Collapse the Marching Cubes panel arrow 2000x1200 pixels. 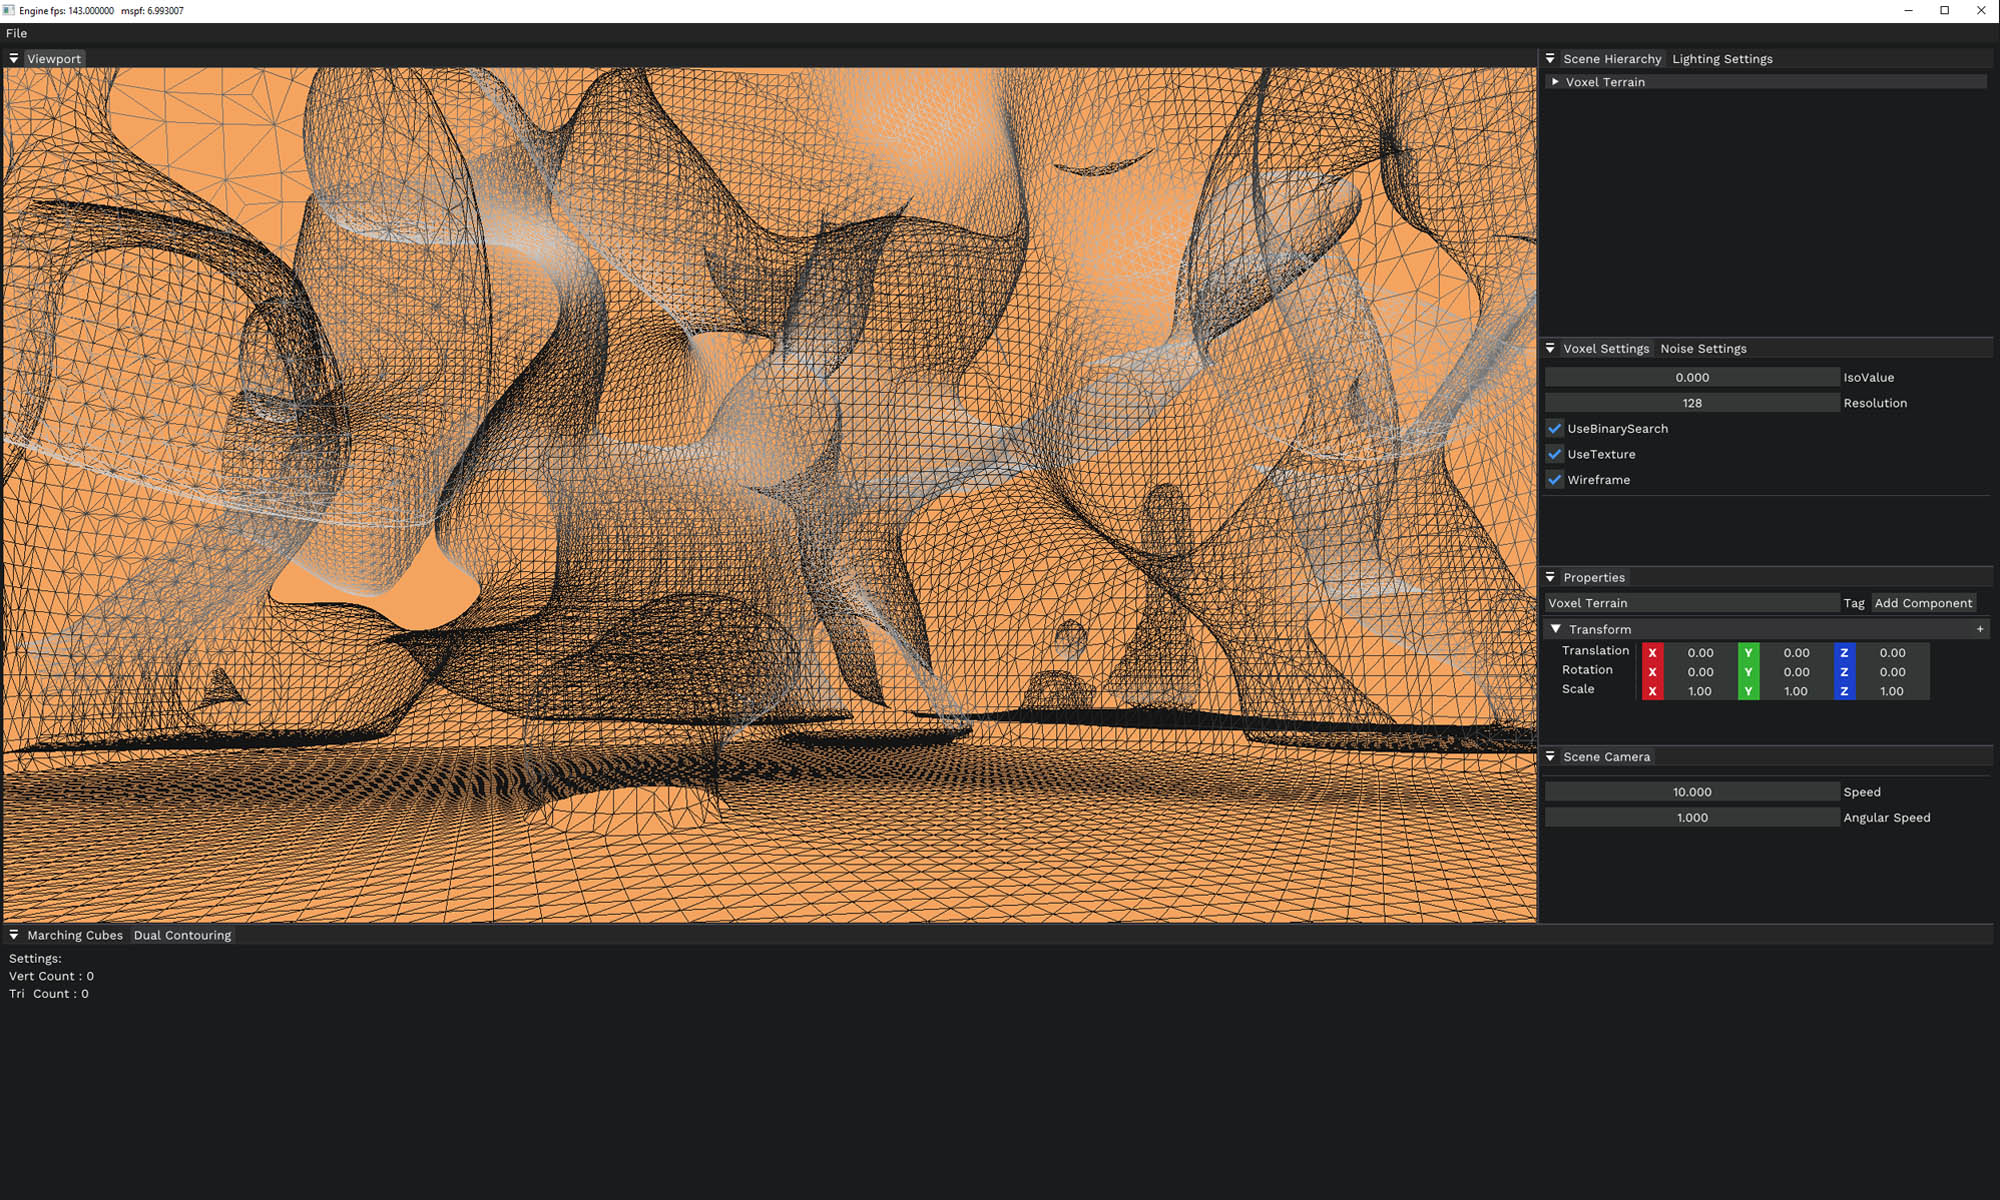point(14,935)
